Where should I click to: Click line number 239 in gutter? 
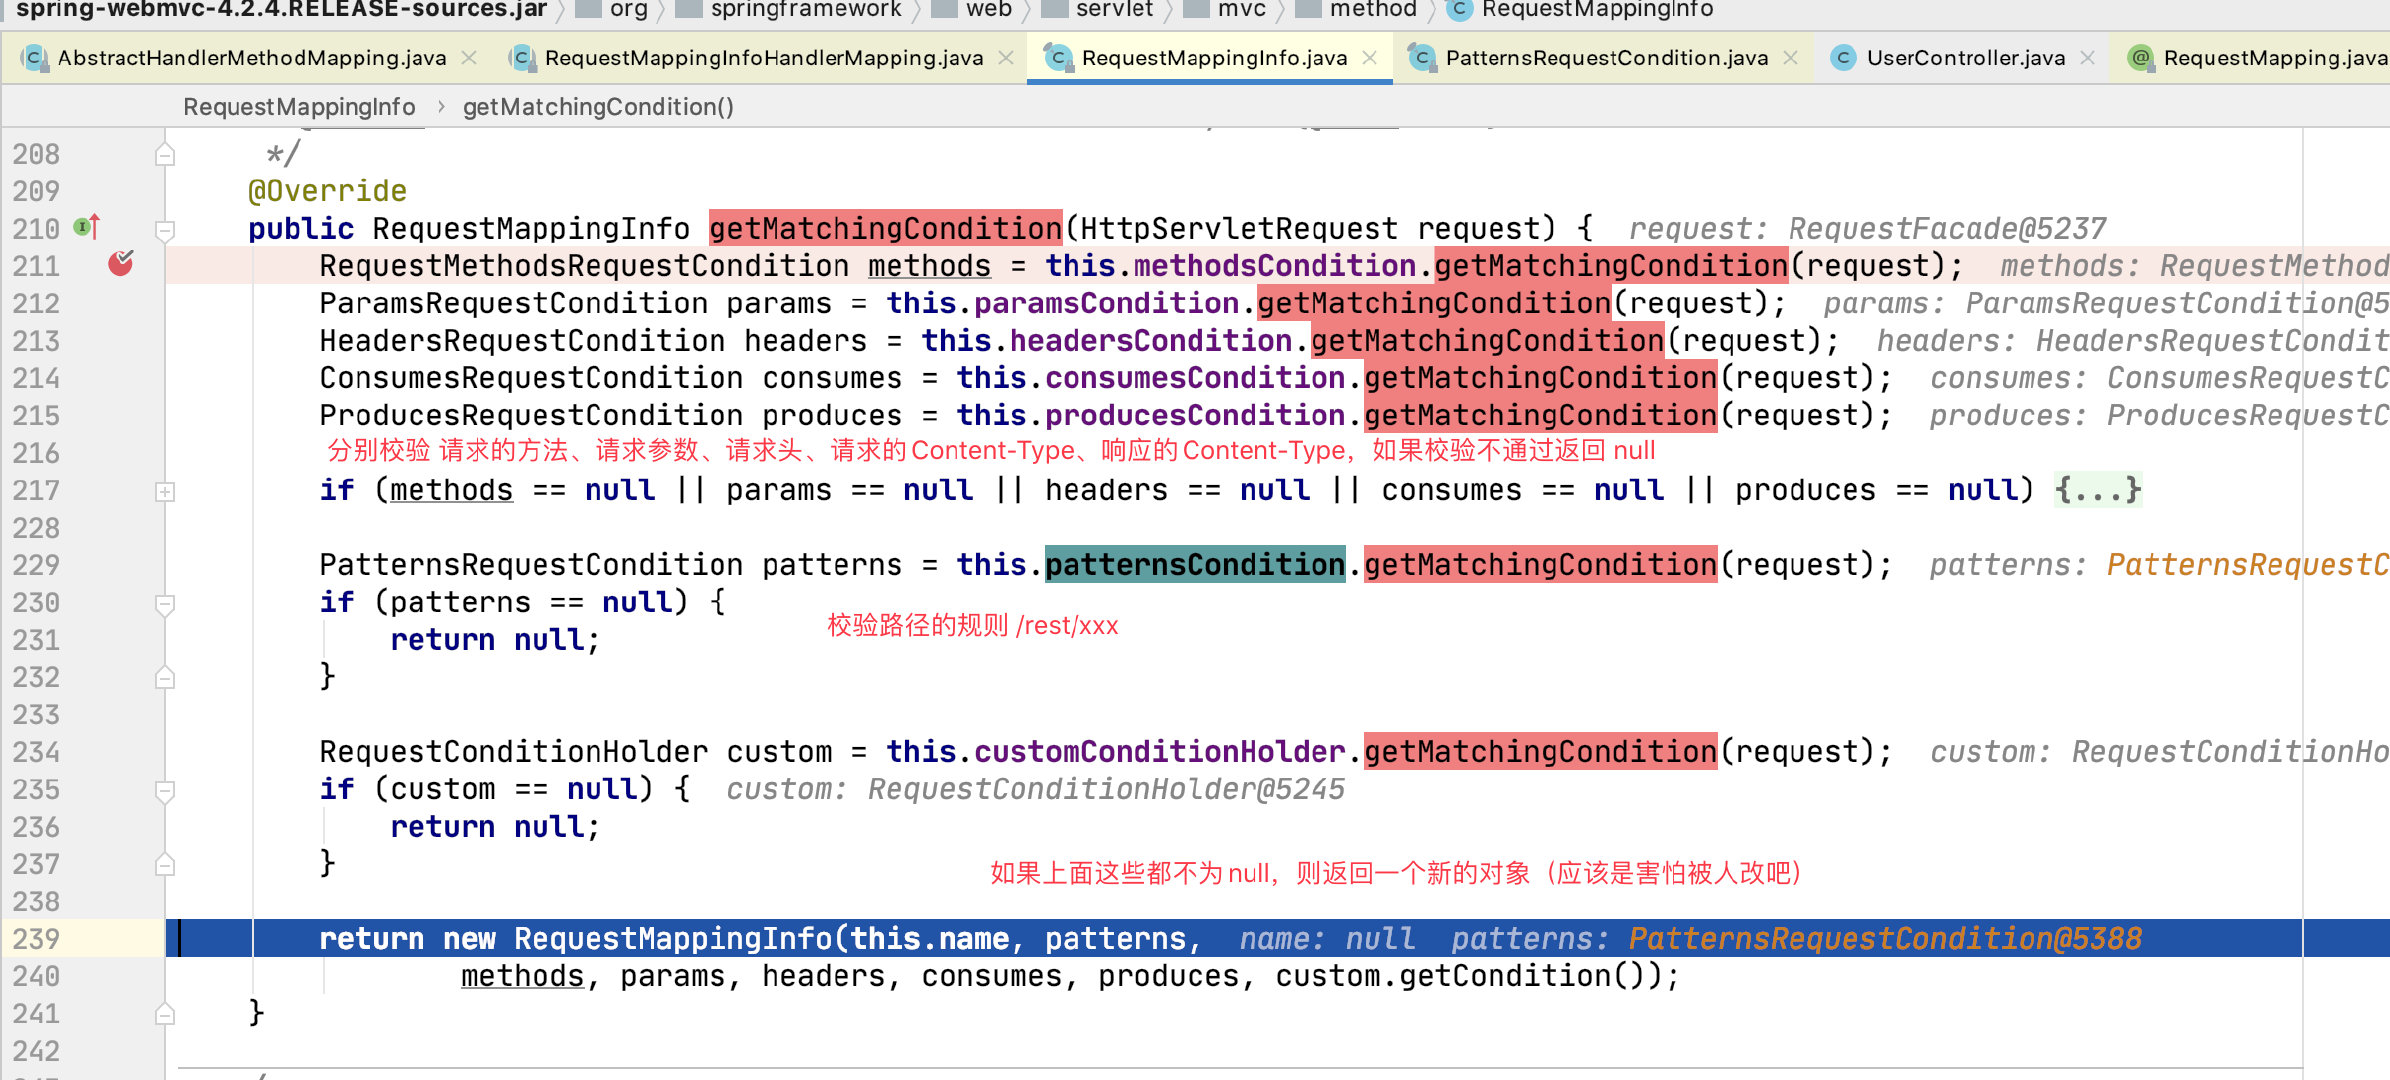tap(36, 939)
